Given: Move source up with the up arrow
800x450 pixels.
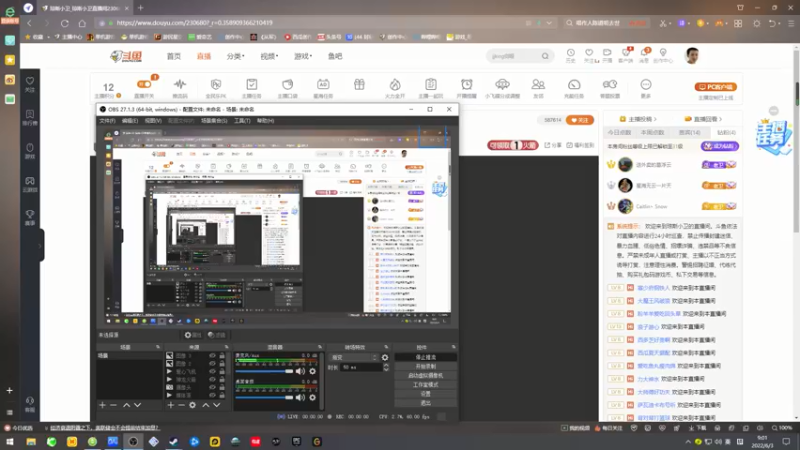Looking at the screenshot, I should [x=206, y=405].
